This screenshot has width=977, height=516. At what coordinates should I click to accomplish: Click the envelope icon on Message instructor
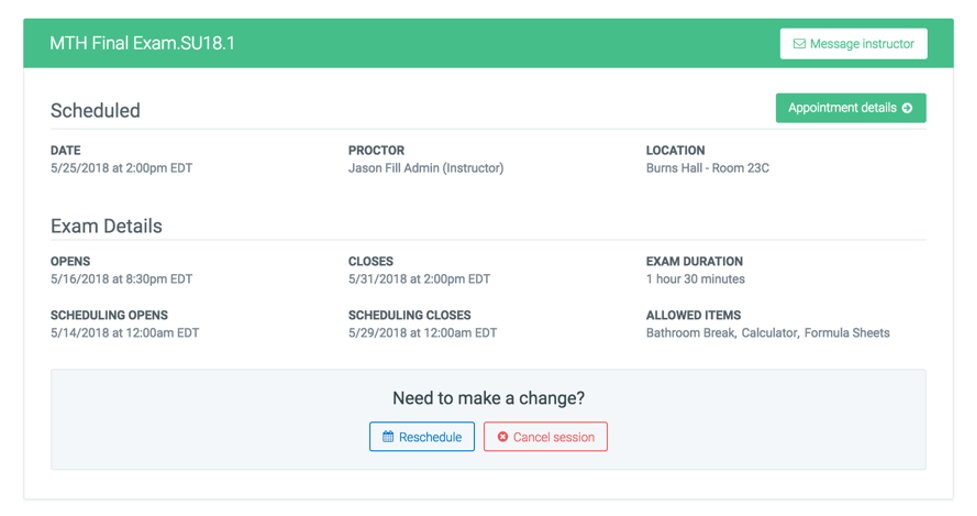click(x=799, y=44)
